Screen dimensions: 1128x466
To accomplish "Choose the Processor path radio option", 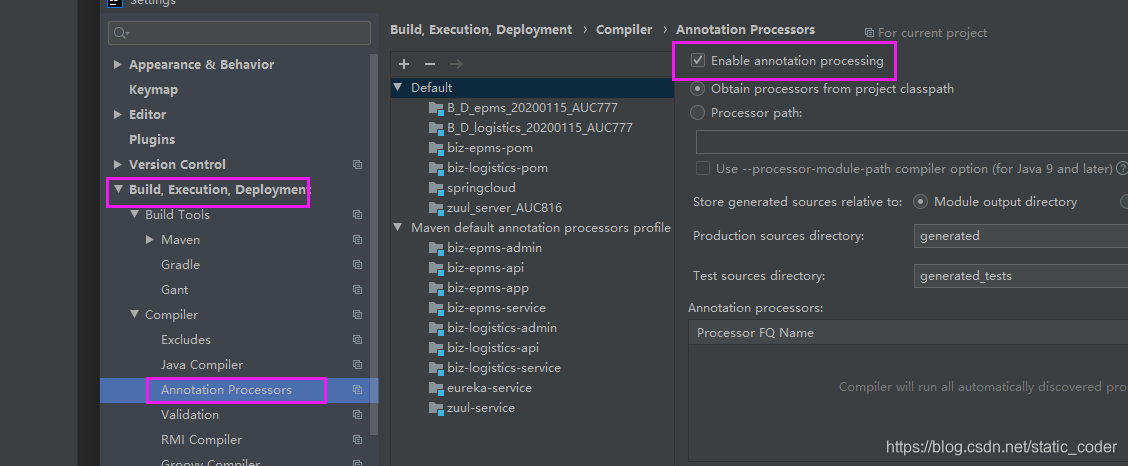I will tap(698, 113).
